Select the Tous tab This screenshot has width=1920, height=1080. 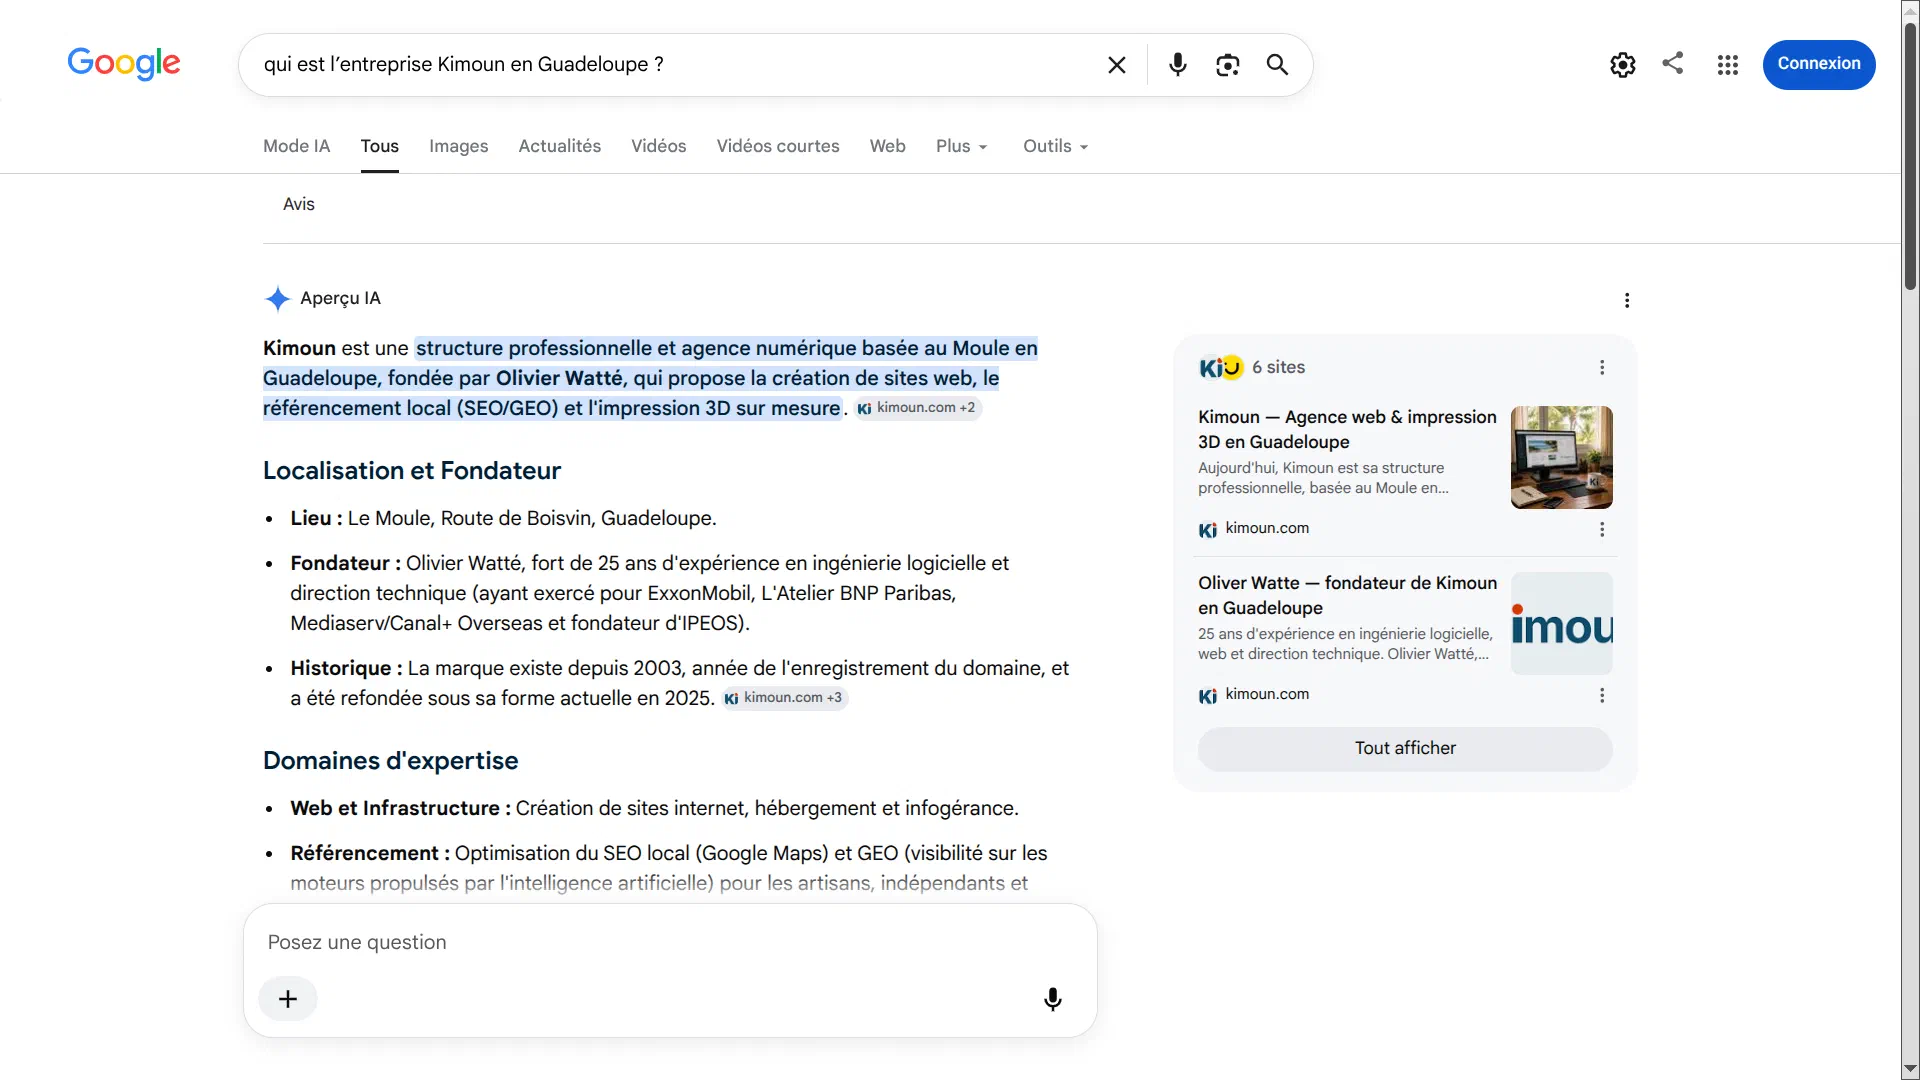pyautogui.click(x=380, y=146)
